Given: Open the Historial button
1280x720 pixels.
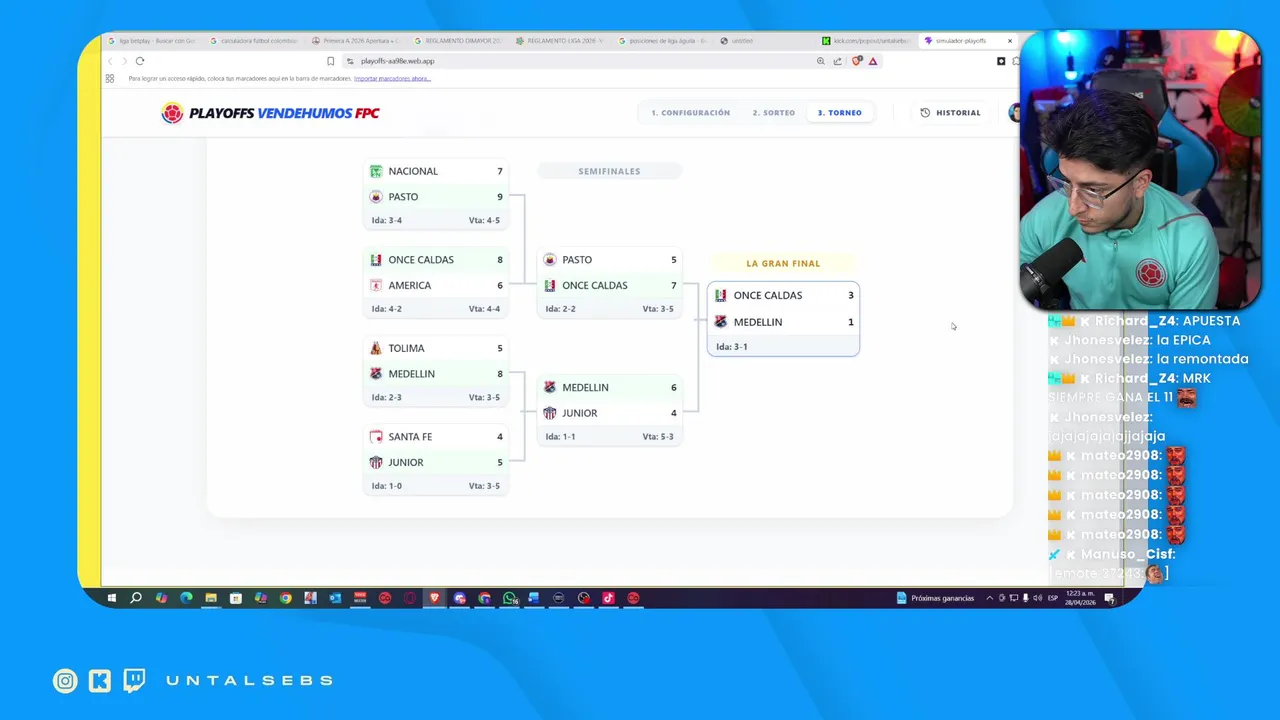Looking at the screenshot, I should coord(950,113).
